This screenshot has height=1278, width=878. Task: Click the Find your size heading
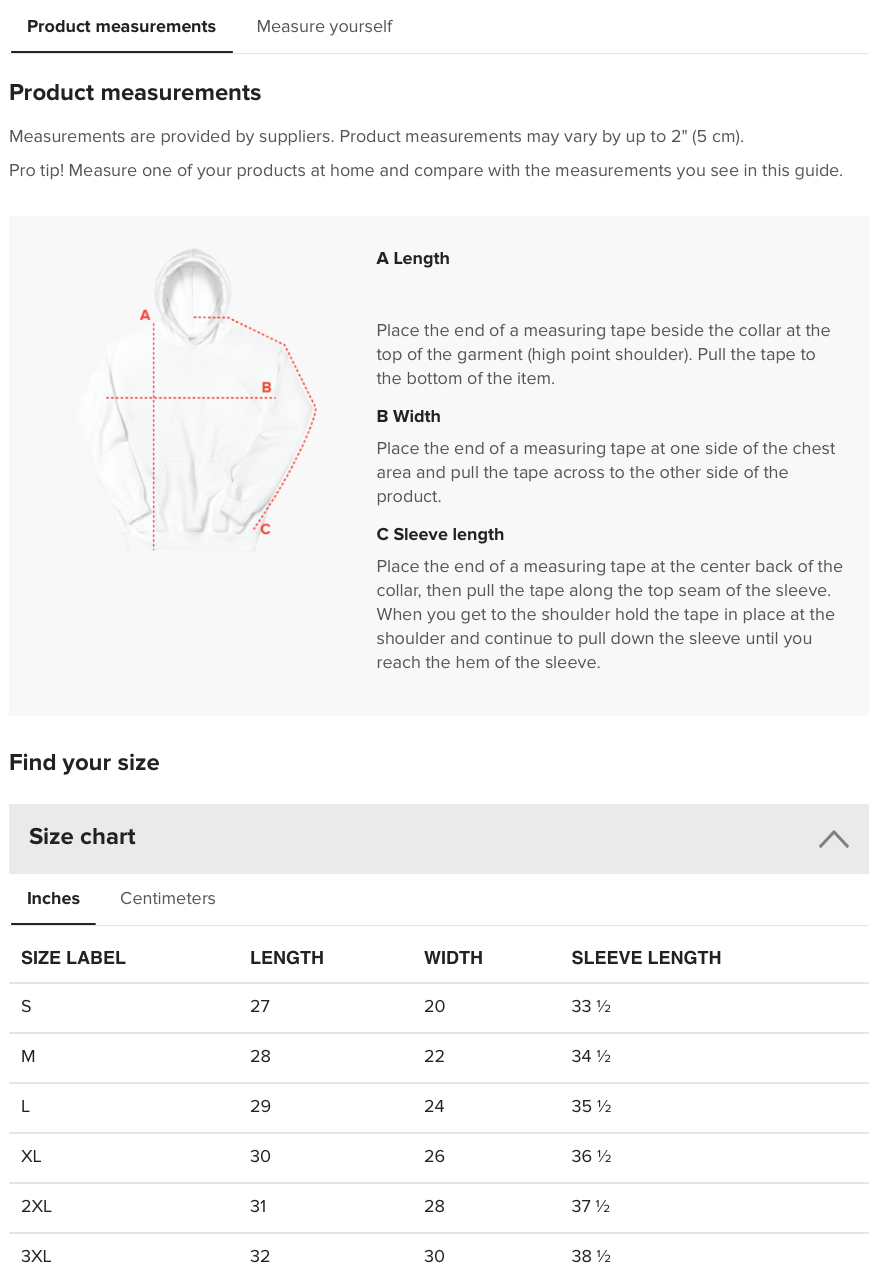84,763
